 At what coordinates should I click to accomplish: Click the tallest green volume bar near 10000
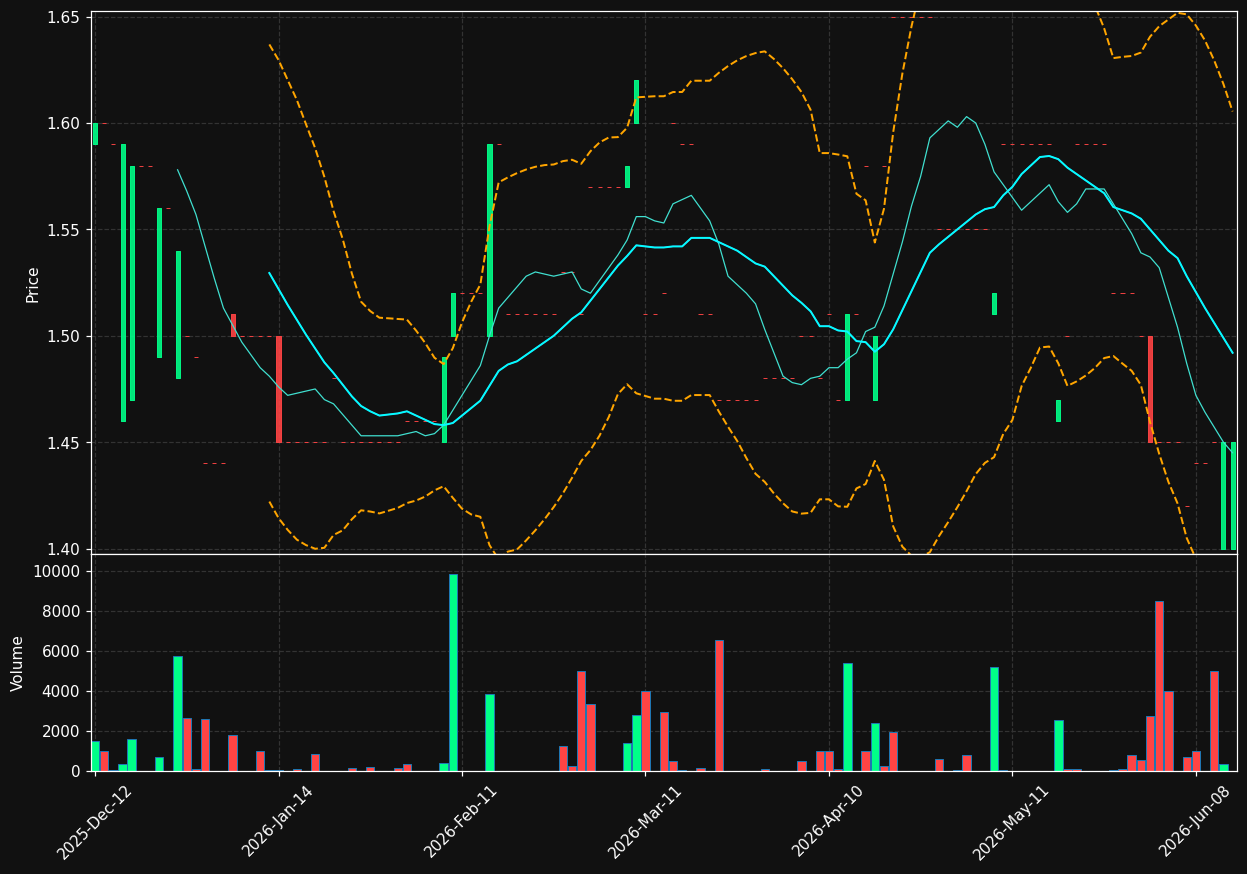pyautogui.click(x=453, y=673)
